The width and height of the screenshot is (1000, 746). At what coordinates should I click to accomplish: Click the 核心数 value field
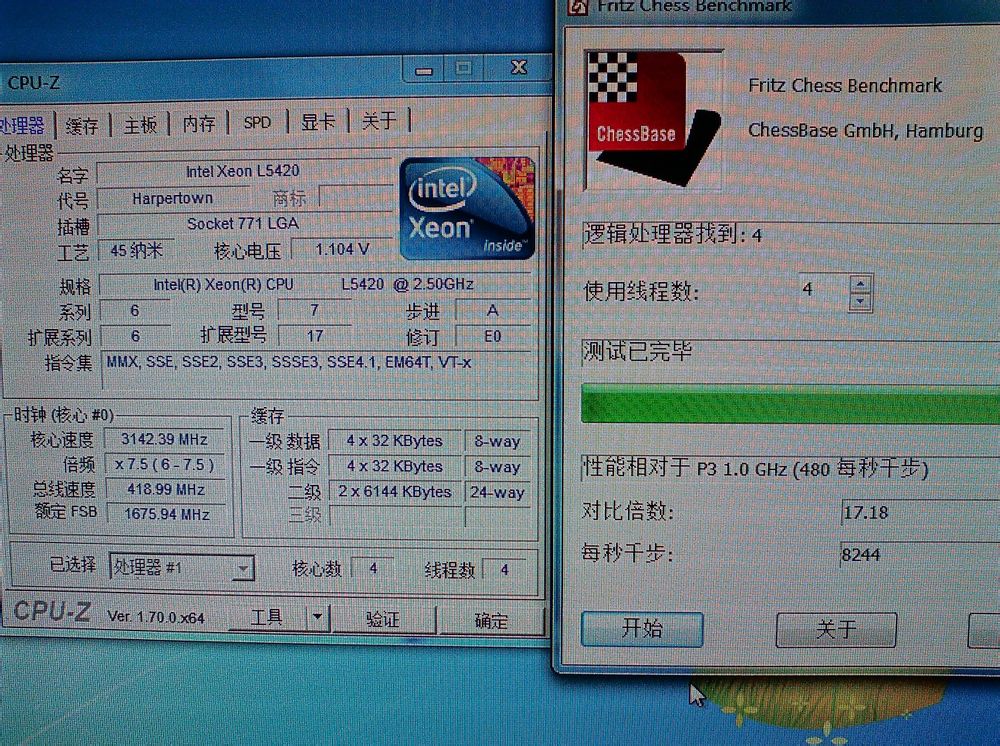coord(372,568)
